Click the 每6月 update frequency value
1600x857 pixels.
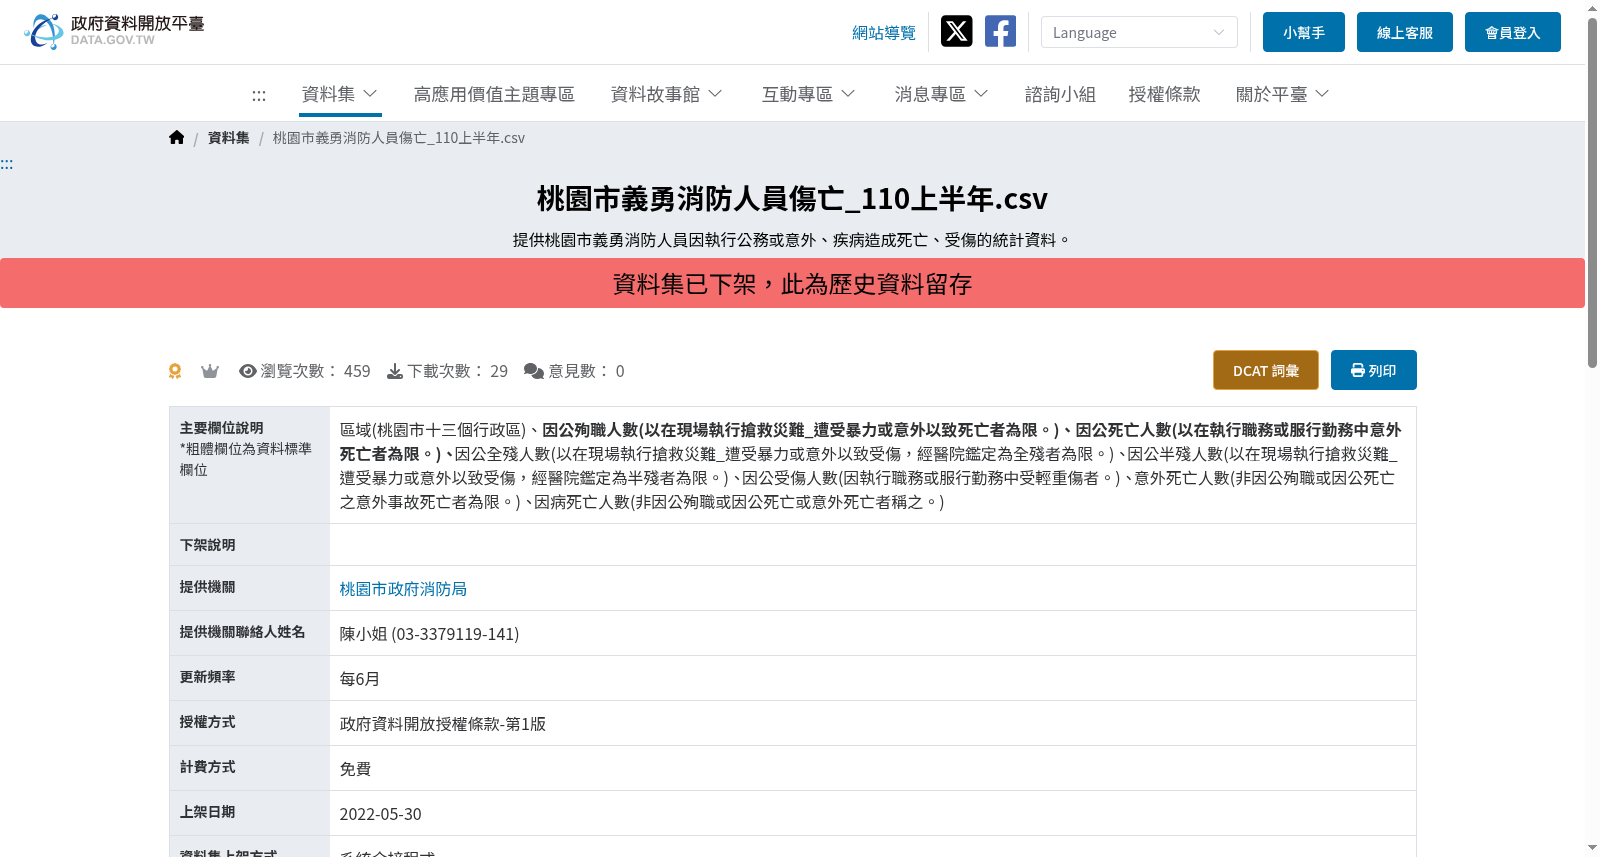click(360, 679)
